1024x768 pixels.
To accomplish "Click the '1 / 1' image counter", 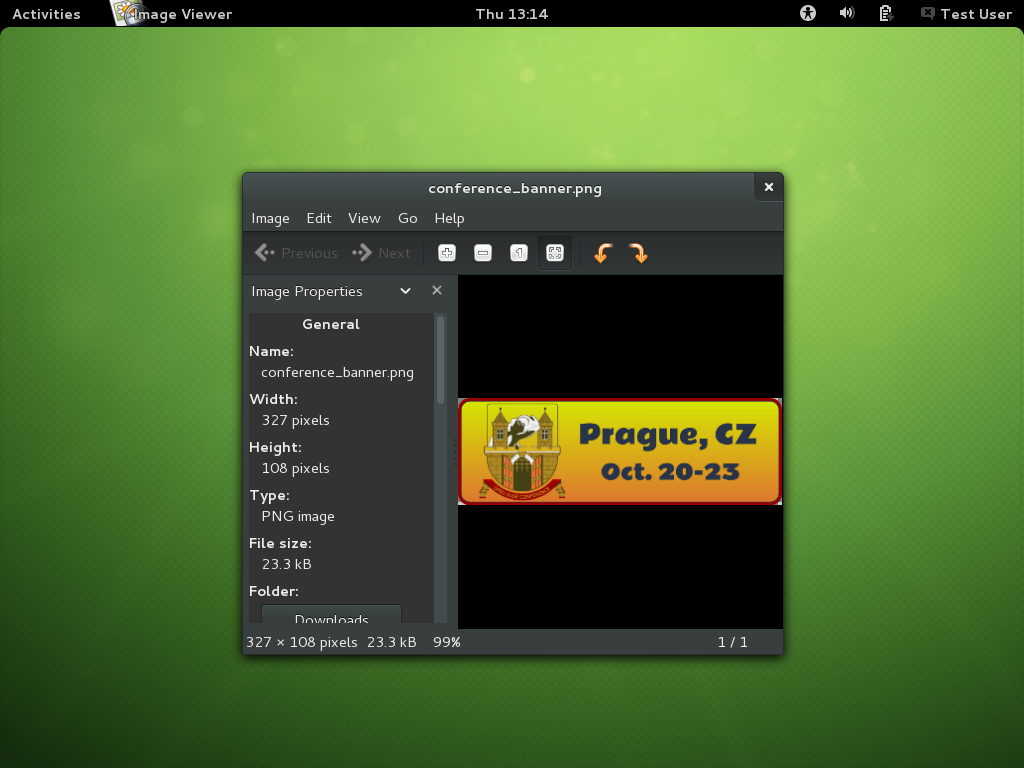I will coord(732,642).
